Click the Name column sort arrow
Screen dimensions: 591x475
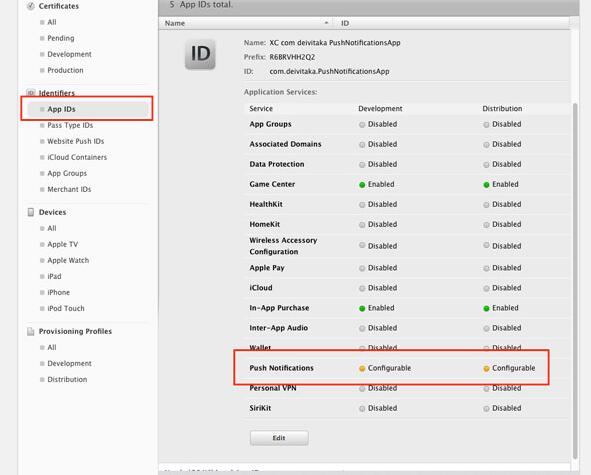click(x=326, y=23)
